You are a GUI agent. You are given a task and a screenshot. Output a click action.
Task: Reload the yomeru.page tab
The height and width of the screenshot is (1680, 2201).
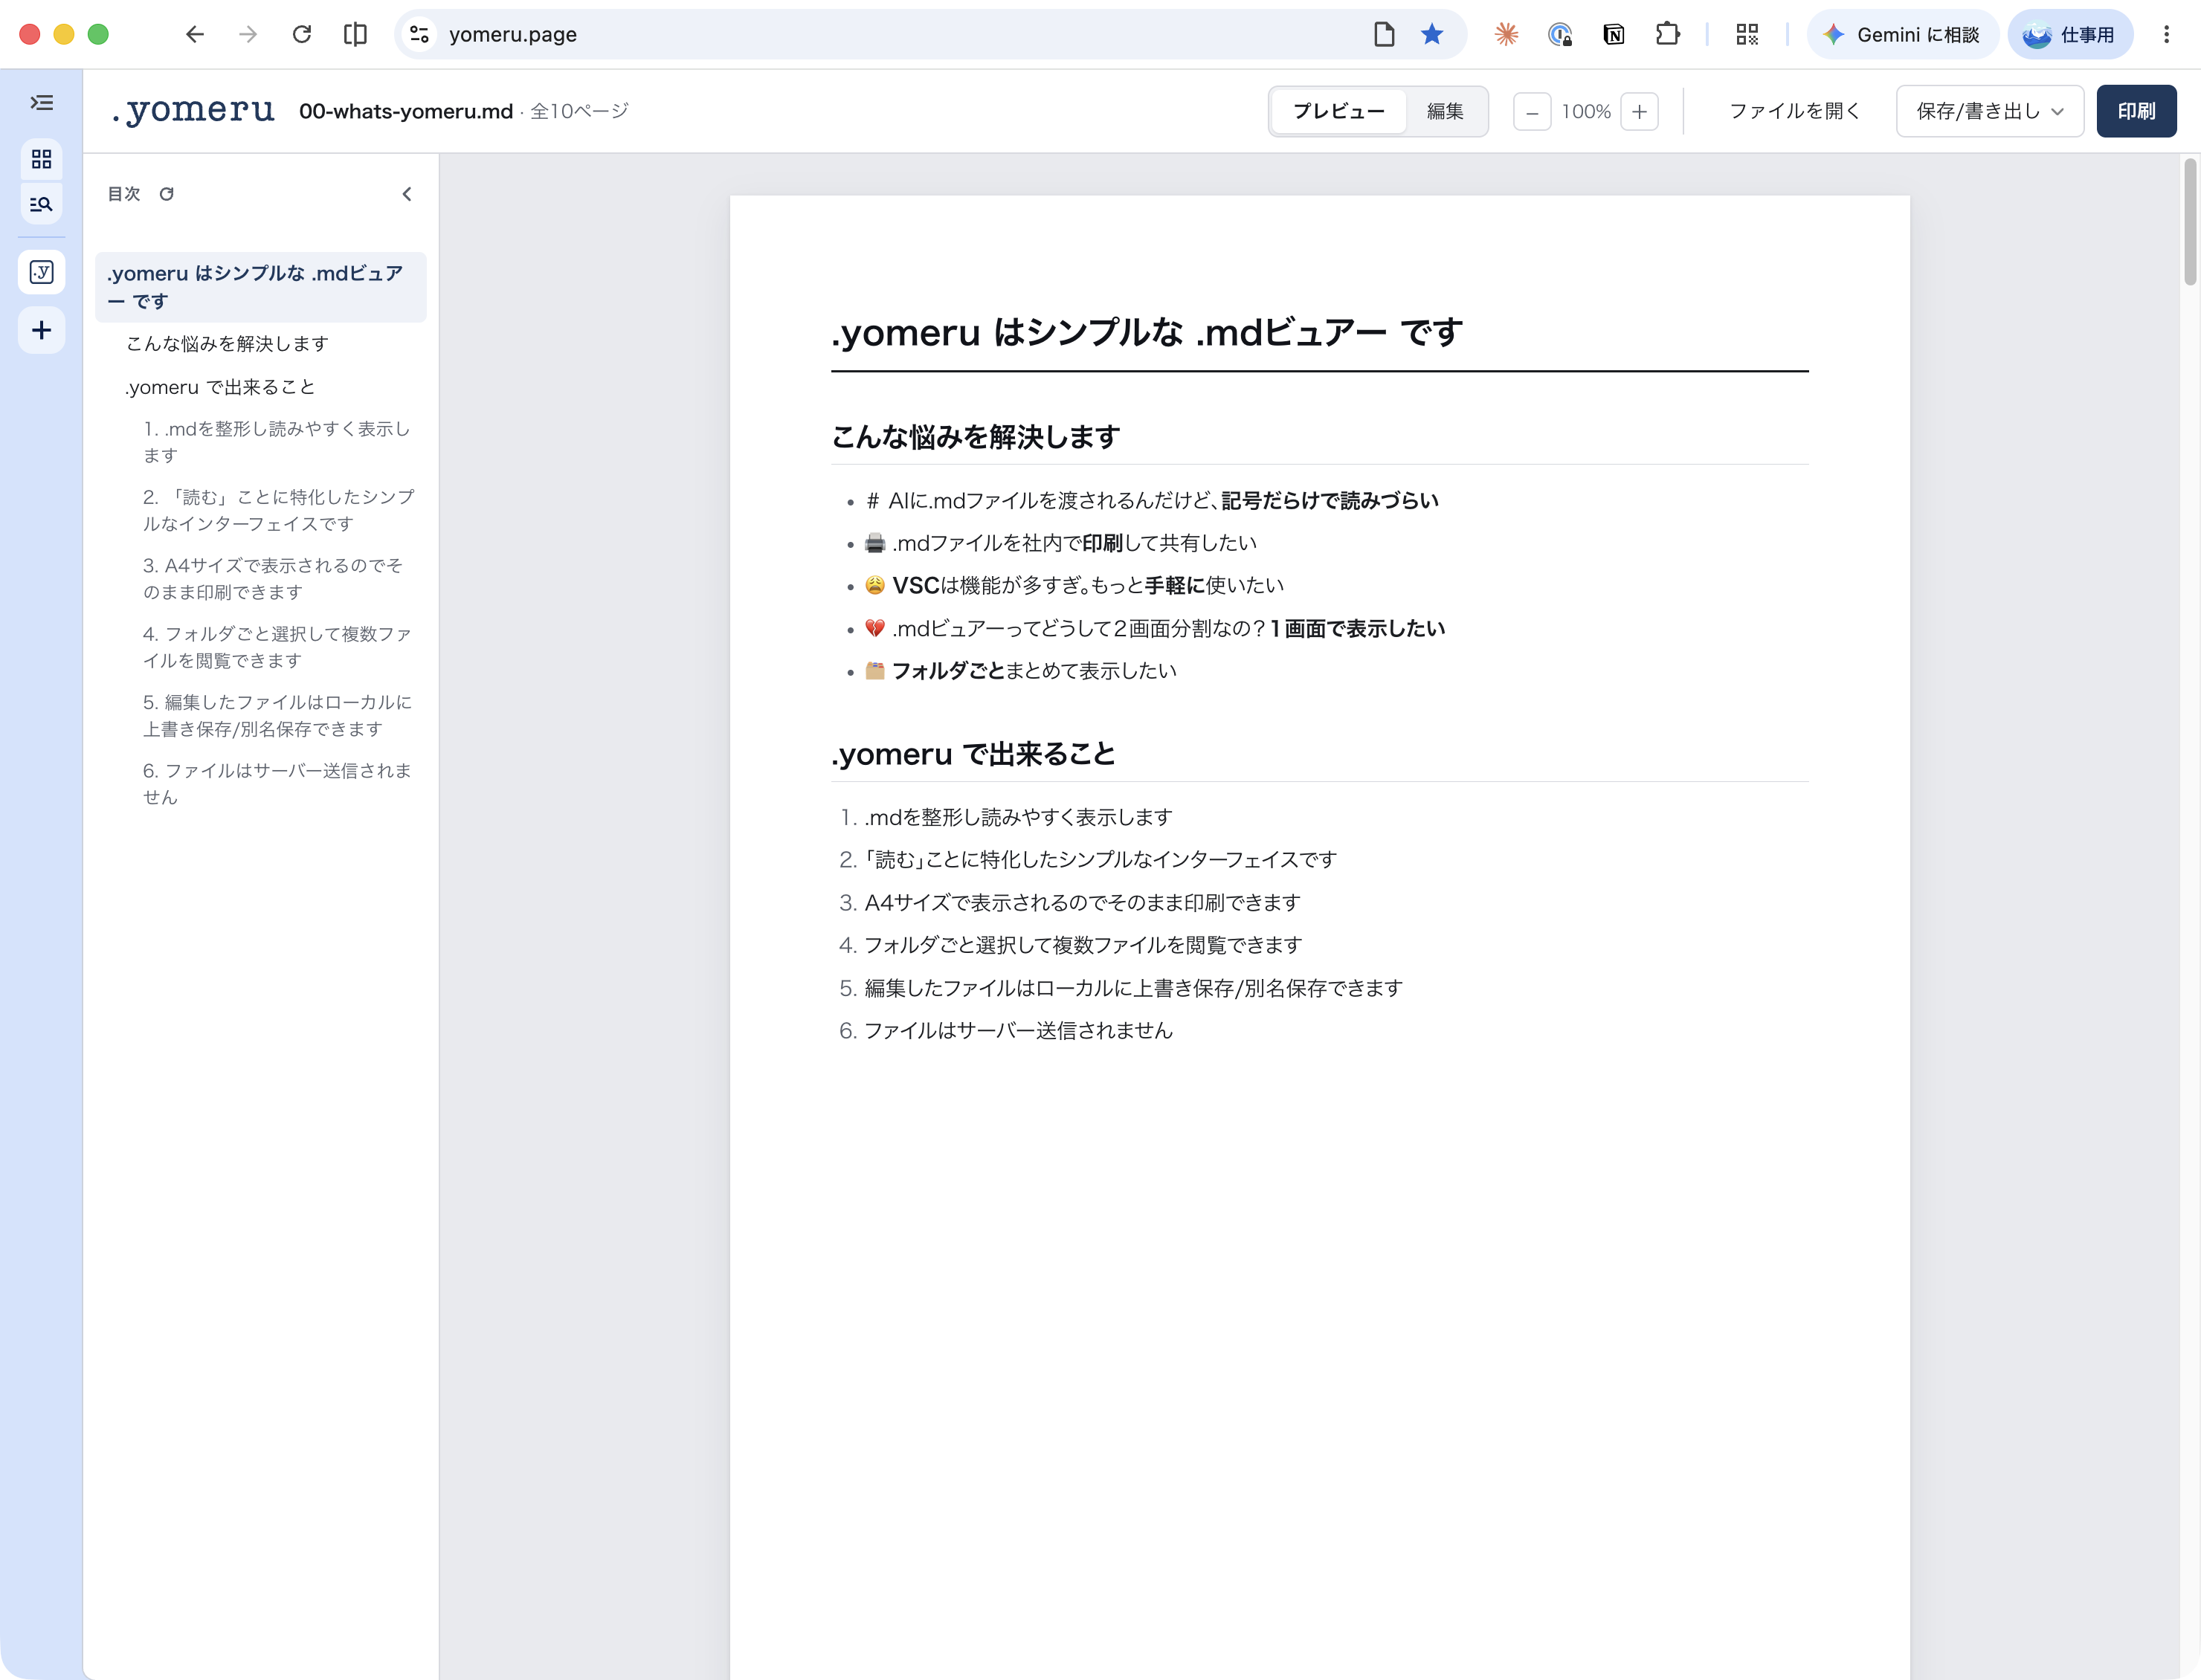pyautogui.click(x=301, y=34)
